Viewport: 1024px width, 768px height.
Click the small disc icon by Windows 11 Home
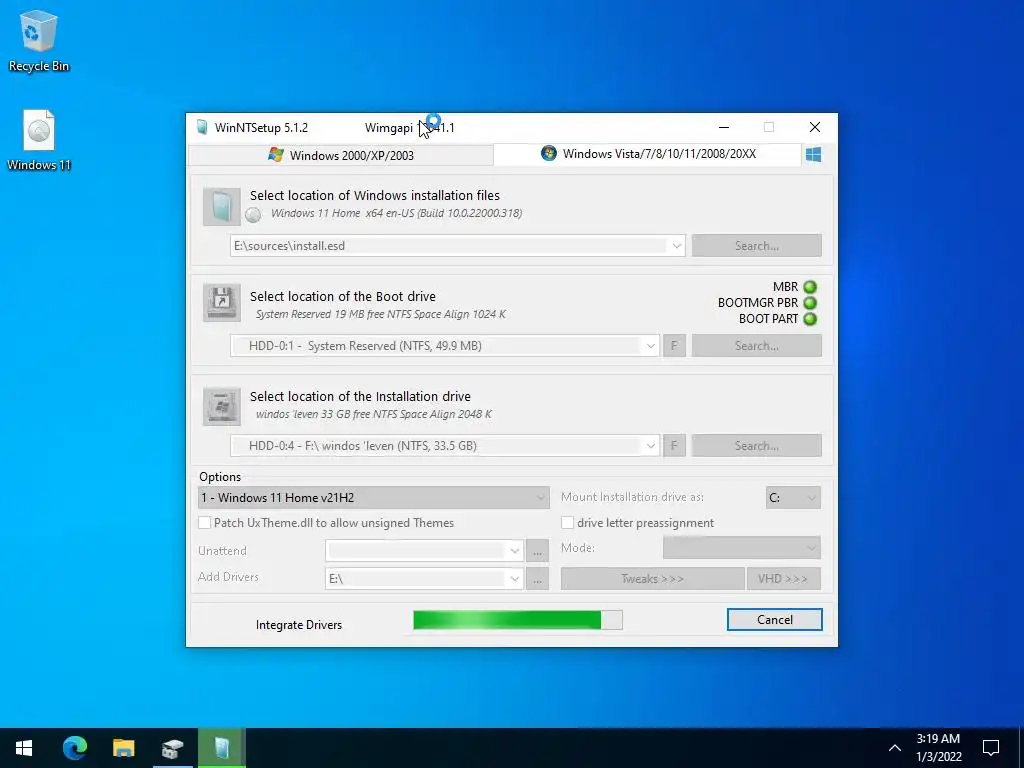253,214
